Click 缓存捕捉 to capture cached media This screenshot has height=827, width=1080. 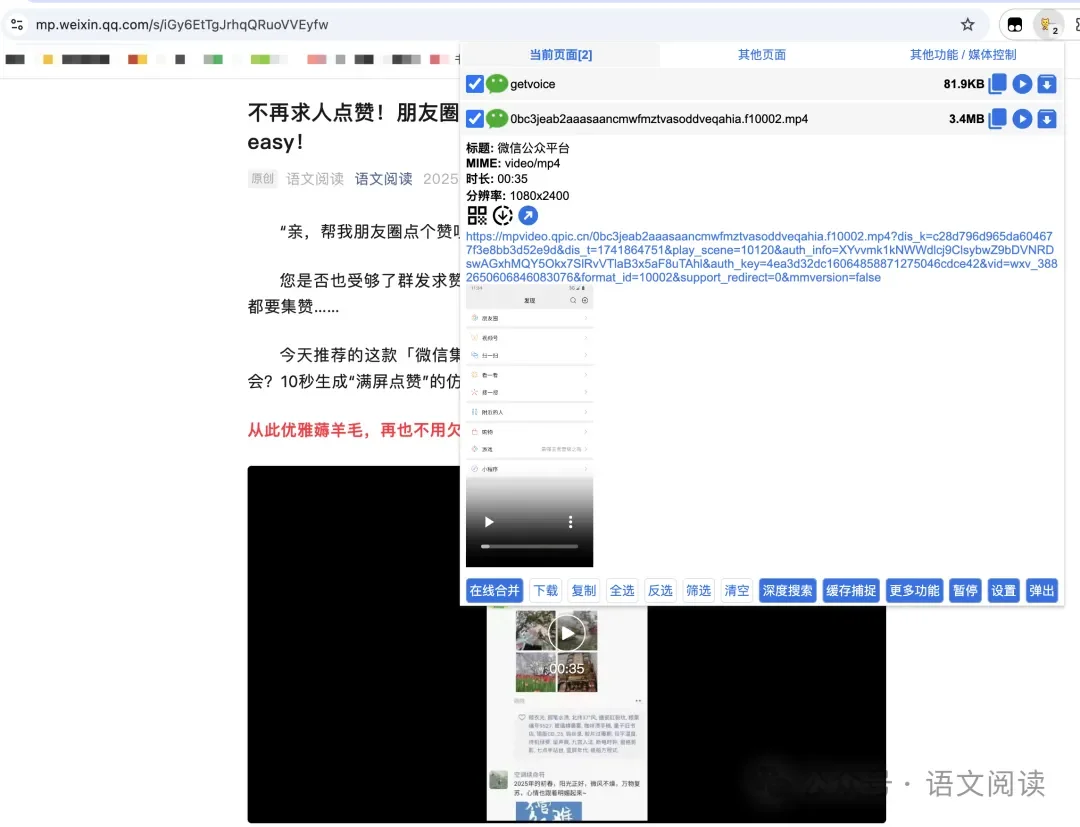(x=850, y=590)
